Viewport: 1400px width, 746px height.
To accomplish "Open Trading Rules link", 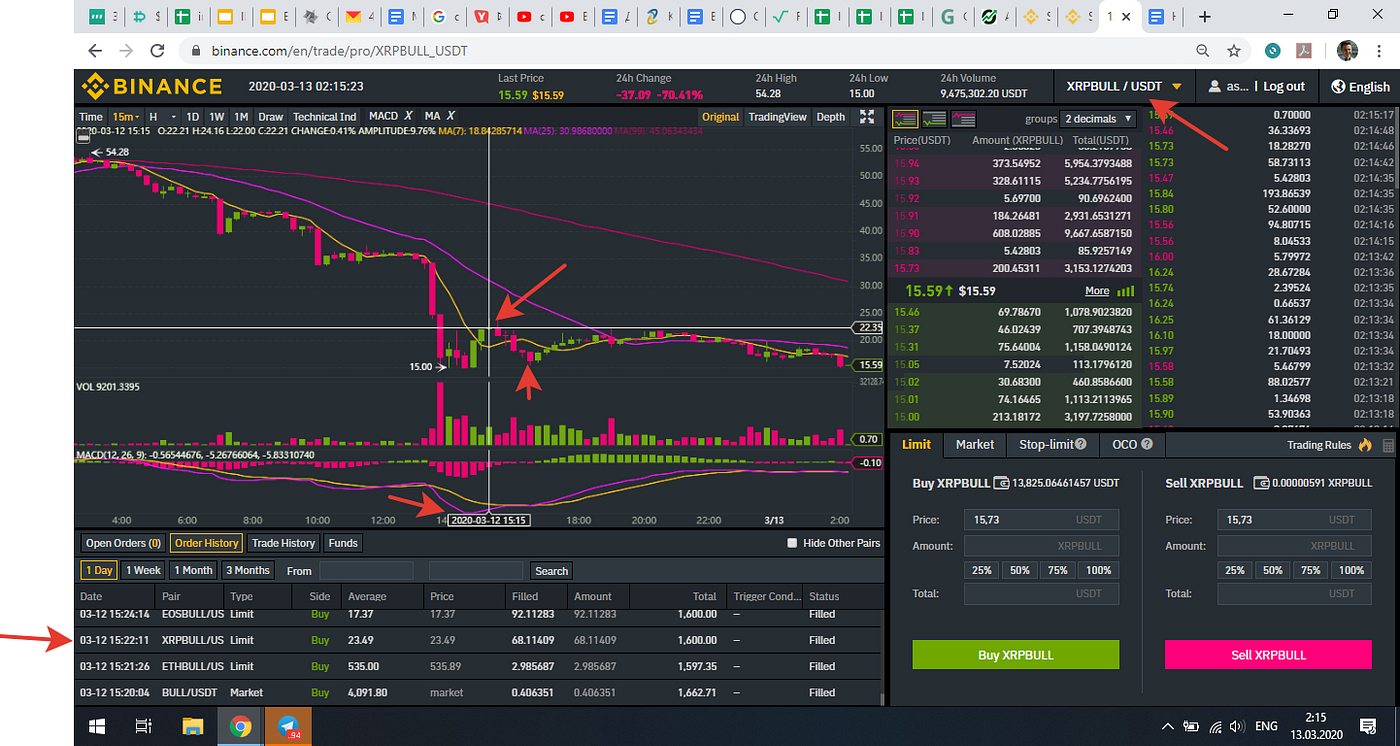I will (1318, 445).
